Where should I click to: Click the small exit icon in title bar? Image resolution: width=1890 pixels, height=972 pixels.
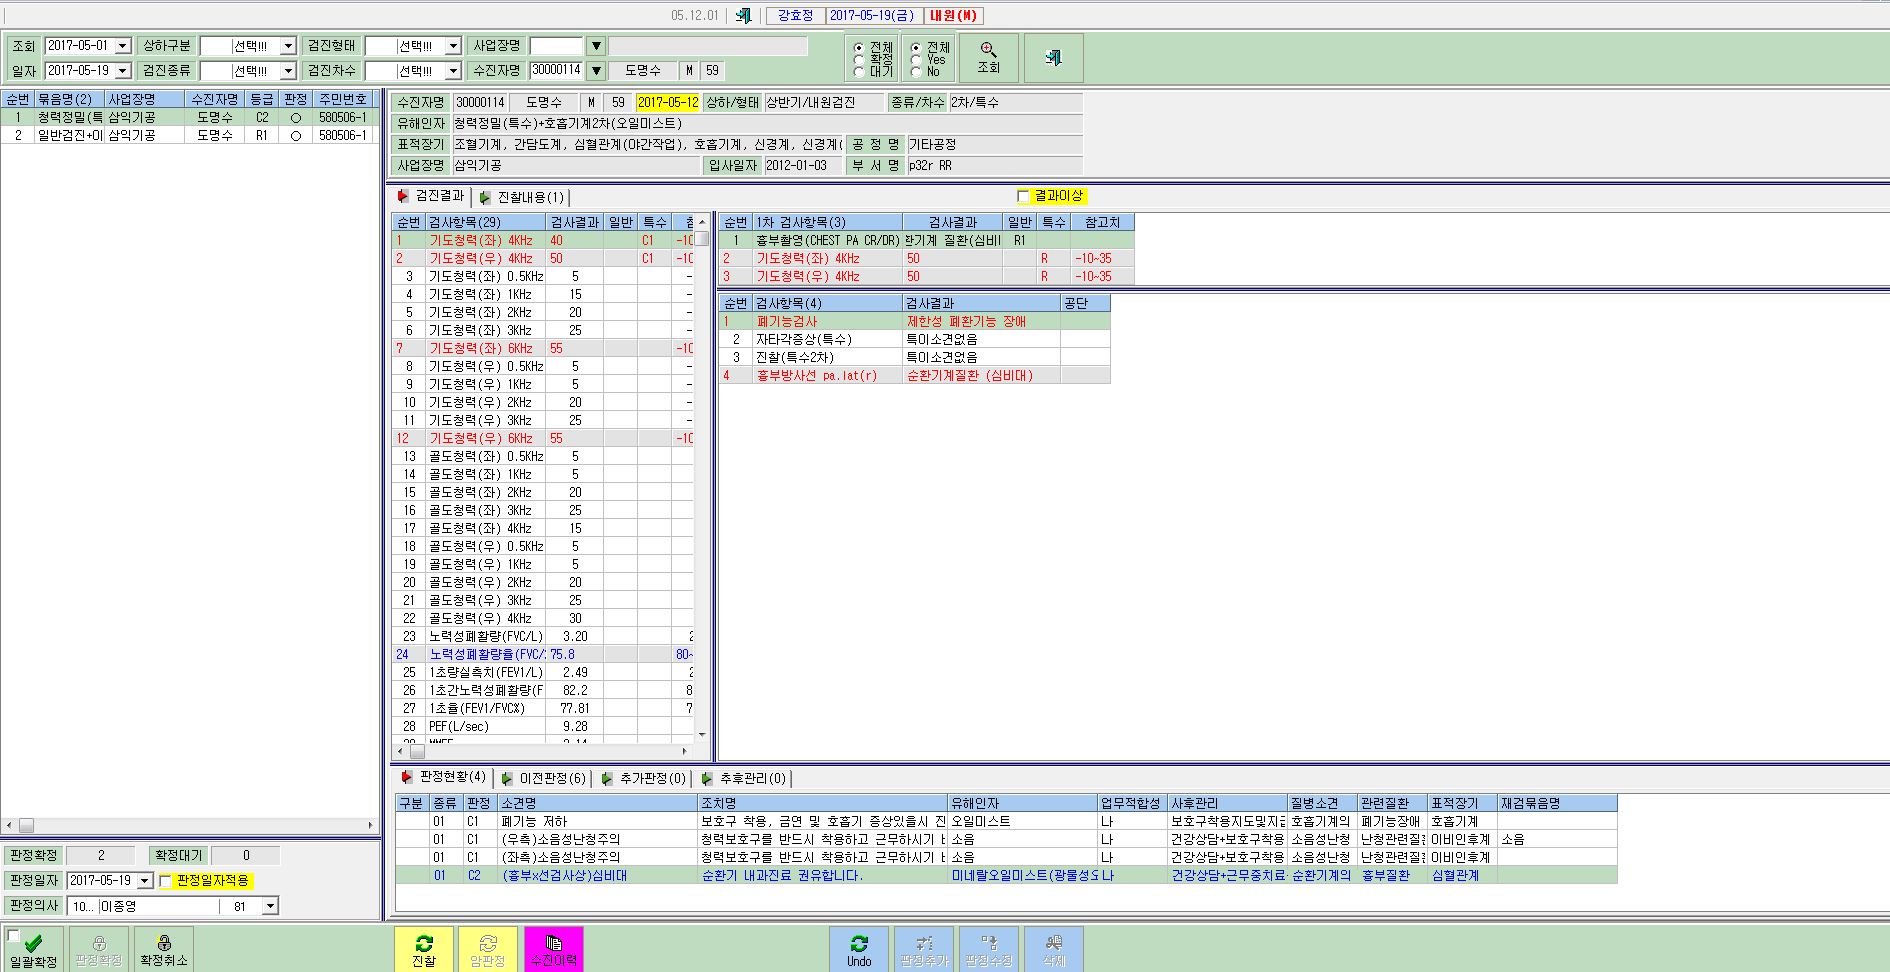[743, 15]
